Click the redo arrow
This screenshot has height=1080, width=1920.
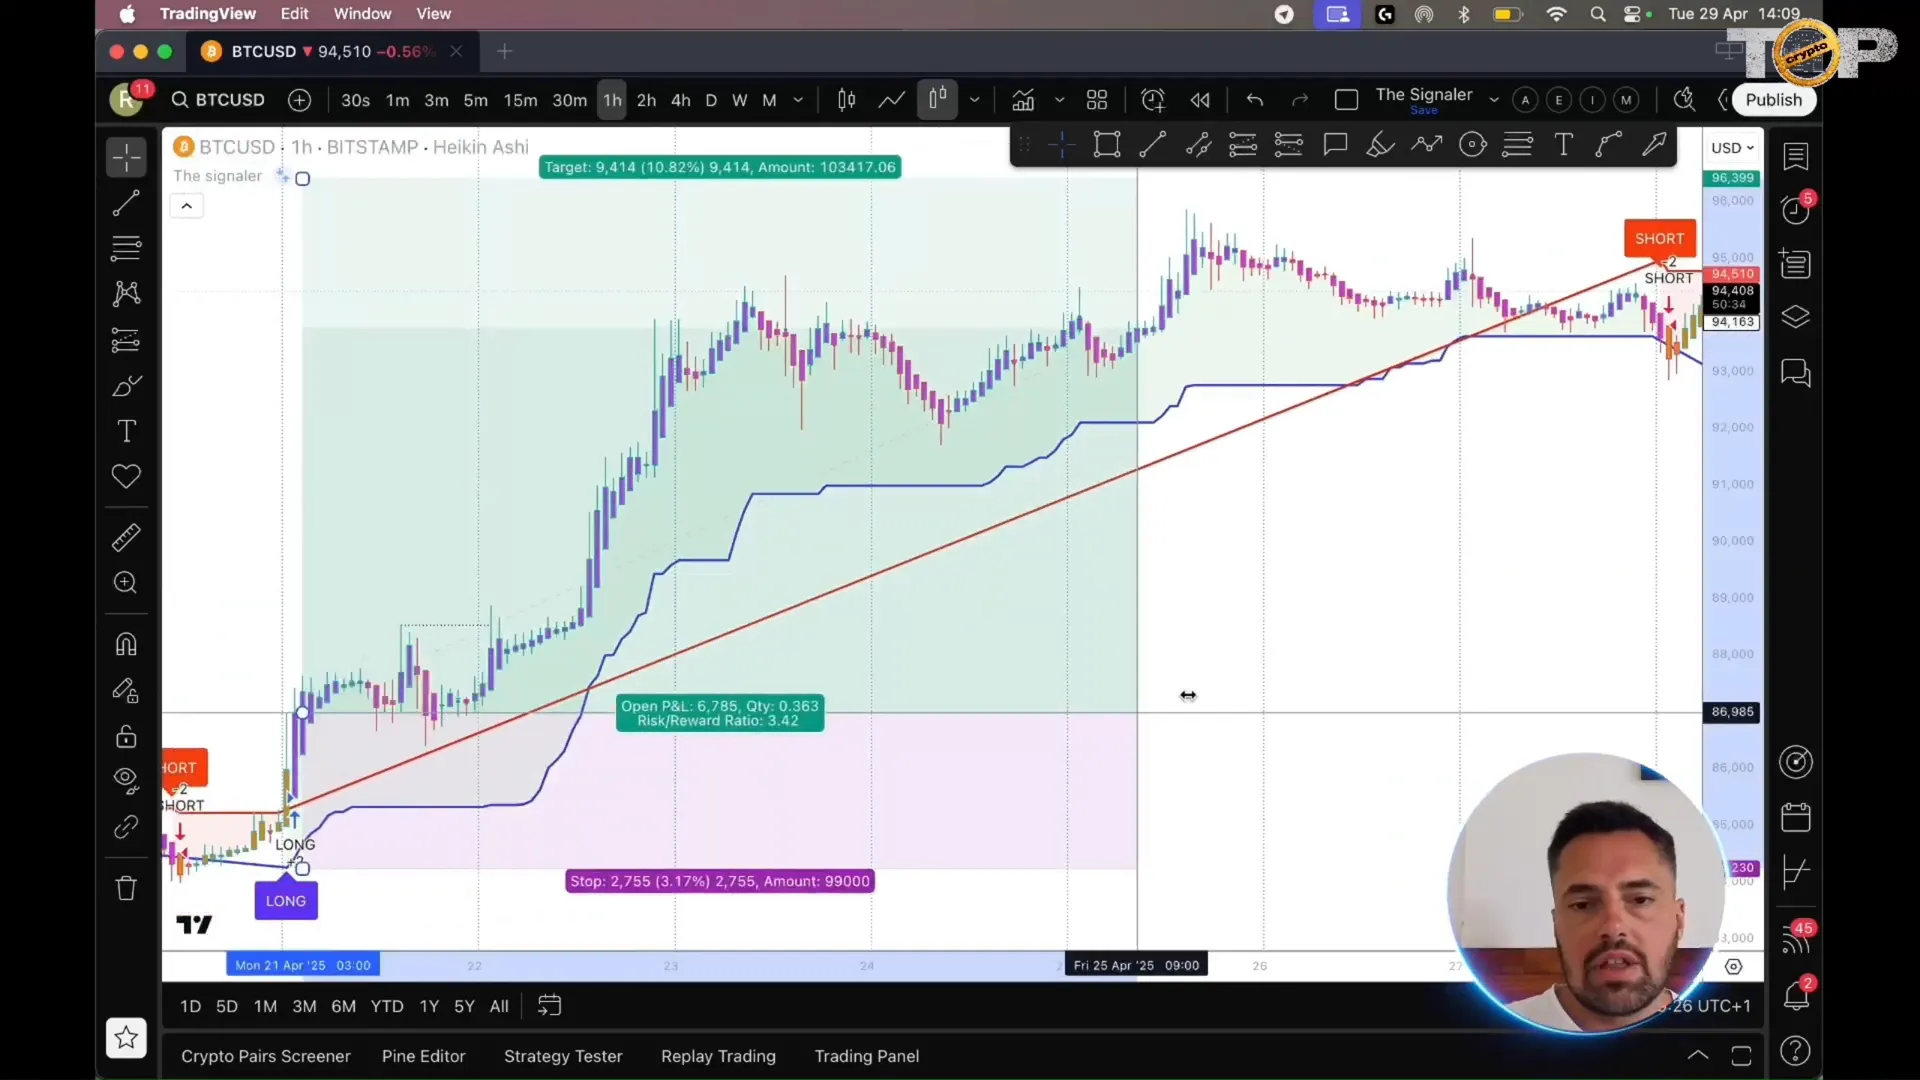(x=1300, y=100)
